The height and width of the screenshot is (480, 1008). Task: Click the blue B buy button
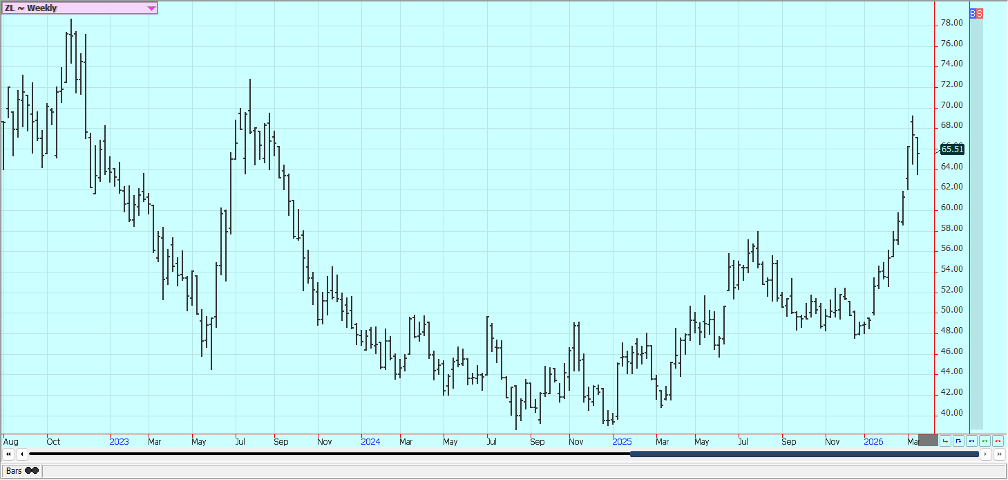coord(973,13)
